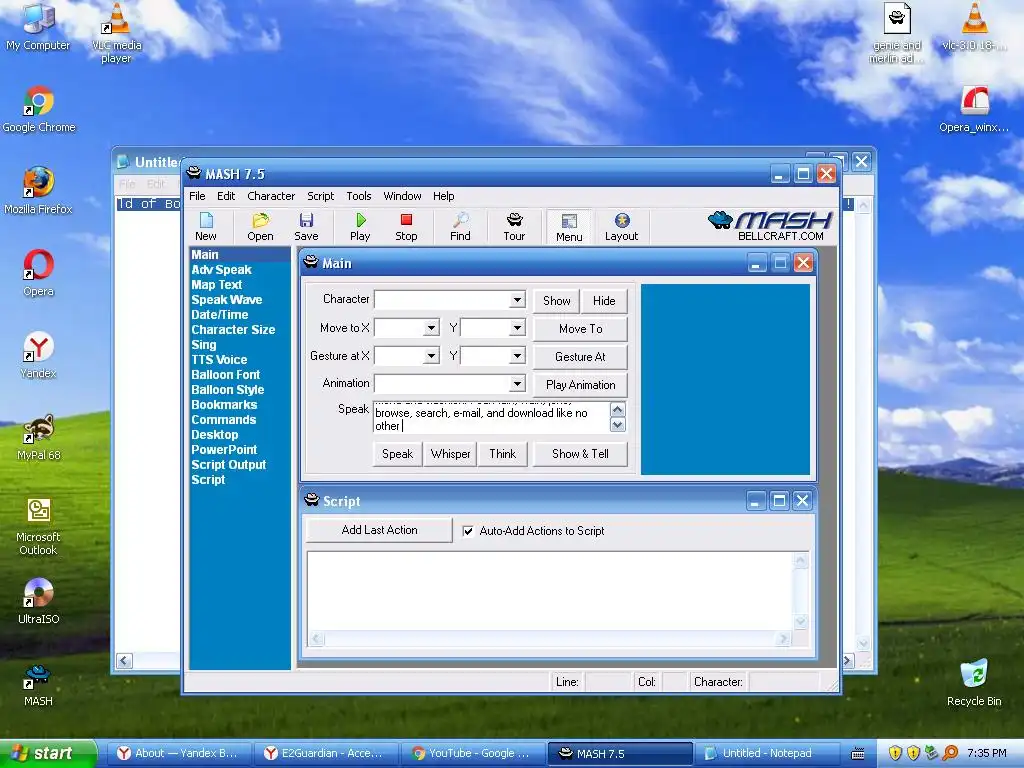This screenshot has height=768, width=1024.
Task: Click the Windows start button
Action: (48, 753)
